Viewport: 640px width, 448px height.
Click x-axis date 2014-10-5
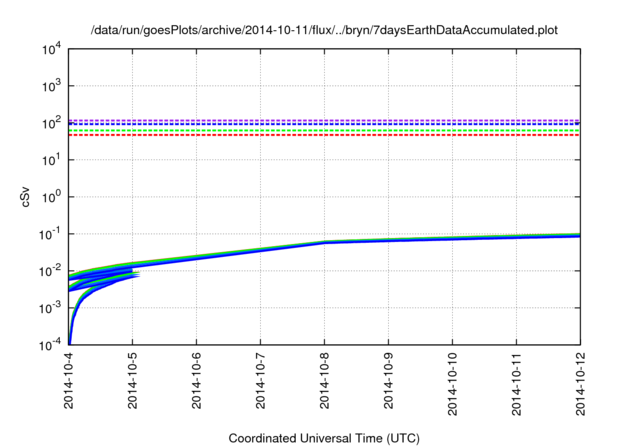tap(133, 380)
